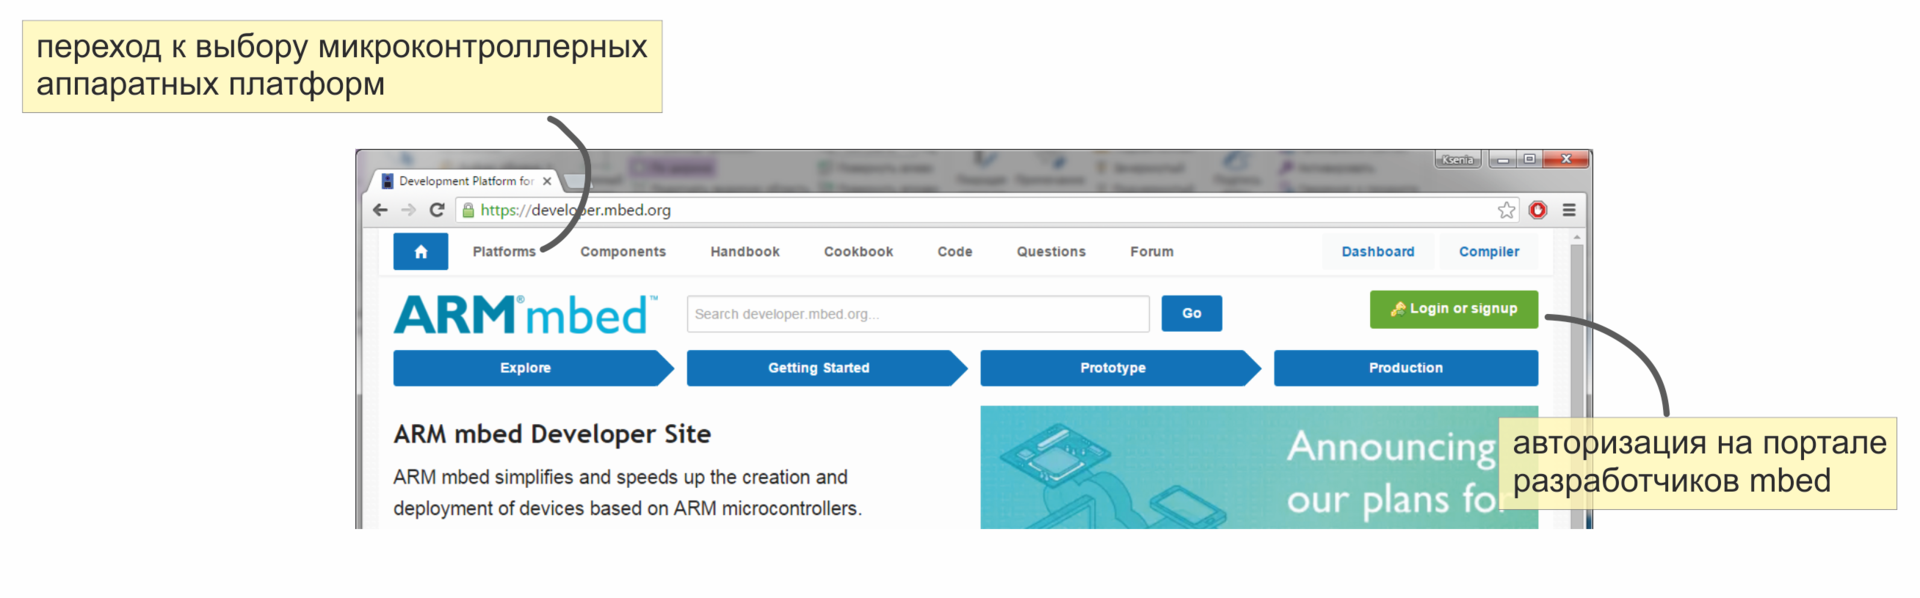Image resolution: width=1920 pixels, height=598 pixels.
Task: Click the Announcing plans banner image
Action: [1259, 467]
